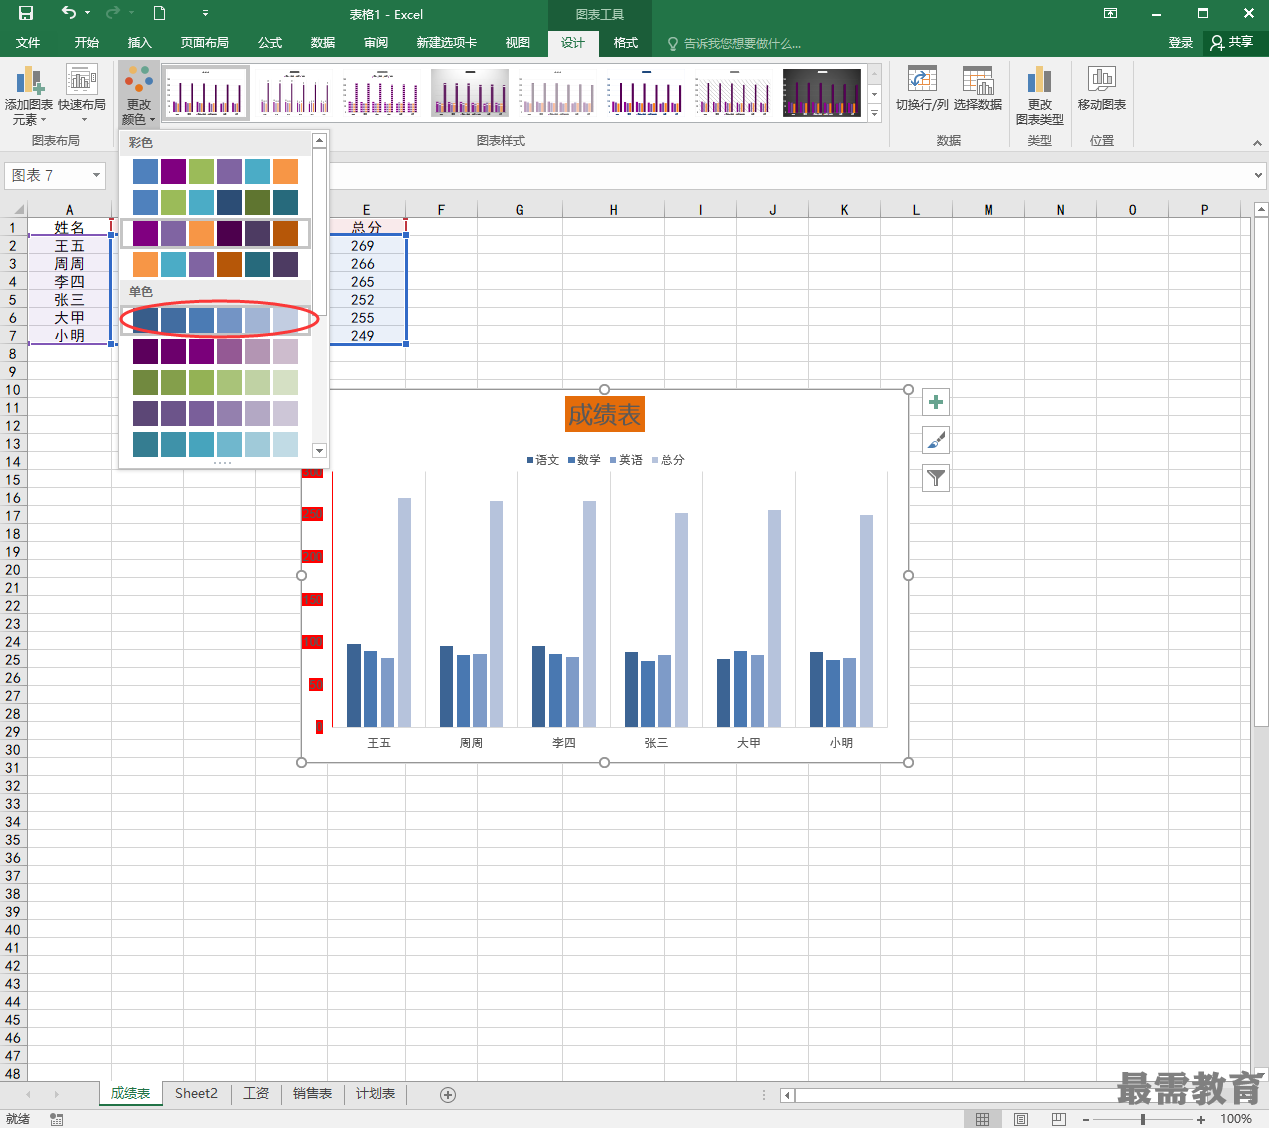Open Customize Quick Access Toolbar arrow
This screenshot has width=1269, height=1128.
click(x=205, y=14)
